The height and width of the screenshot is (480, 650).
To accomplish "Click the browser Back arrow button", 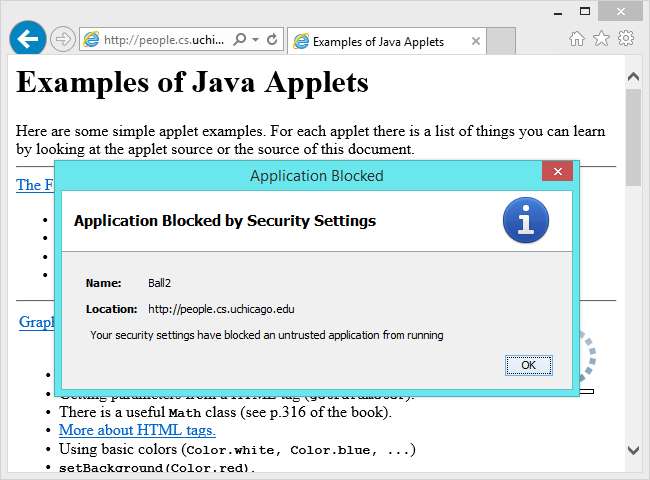I will click(x=28, y=39).
